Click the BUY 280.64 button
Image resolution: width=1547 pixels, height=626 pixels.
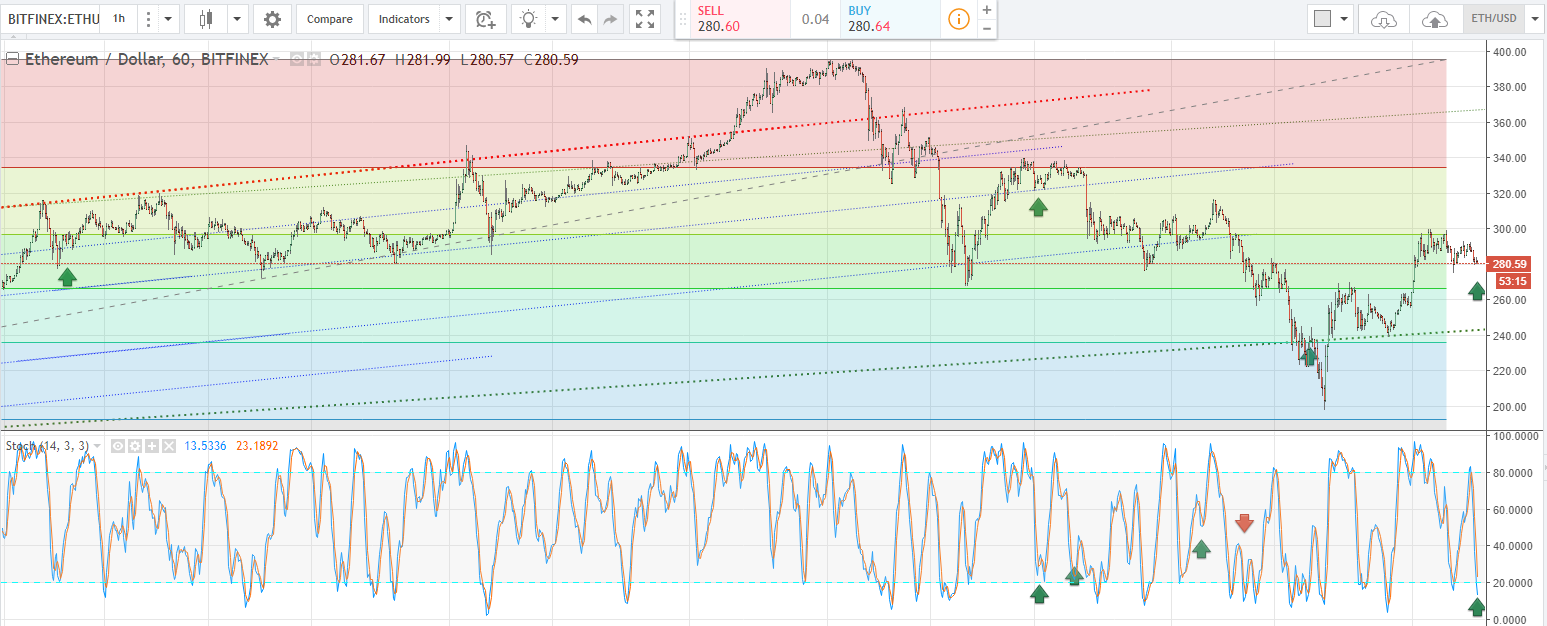[889, 18]
